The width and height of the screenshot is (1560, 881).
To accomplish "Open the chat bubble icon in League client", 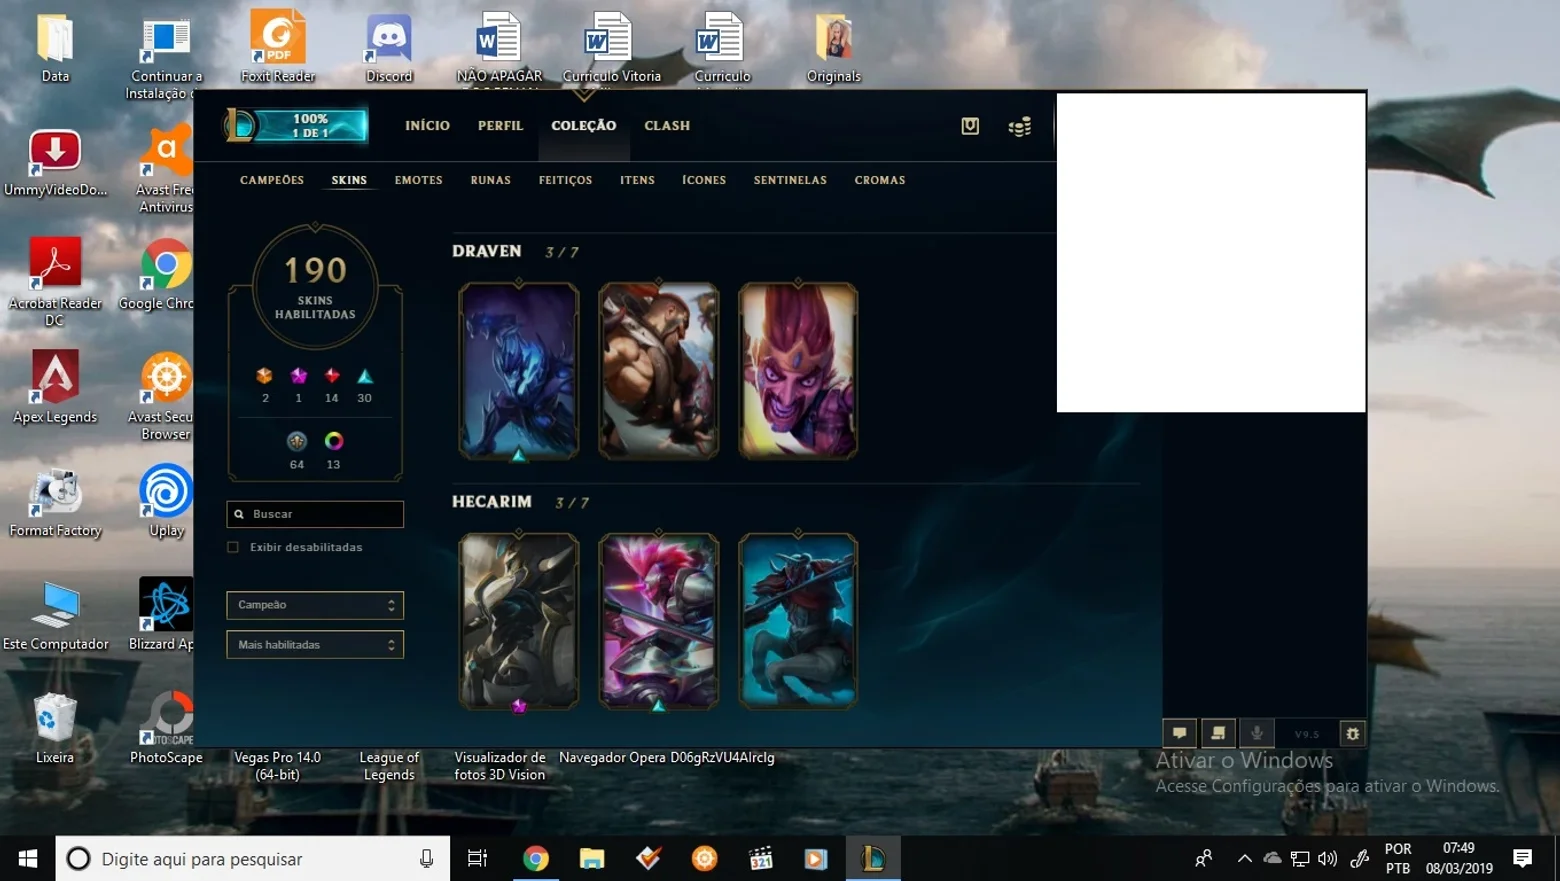I will pos(1180,733).
